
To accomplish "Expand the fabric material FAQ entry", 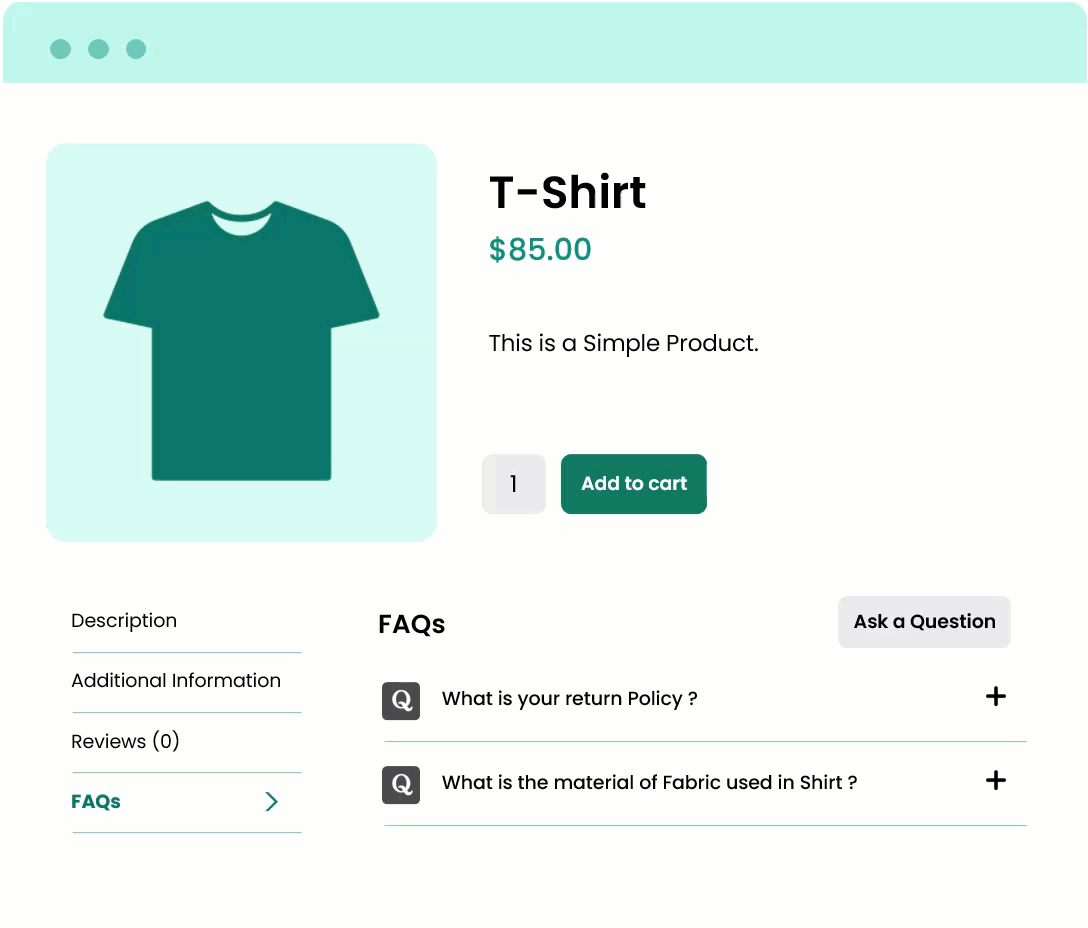I will pos(650,783).
